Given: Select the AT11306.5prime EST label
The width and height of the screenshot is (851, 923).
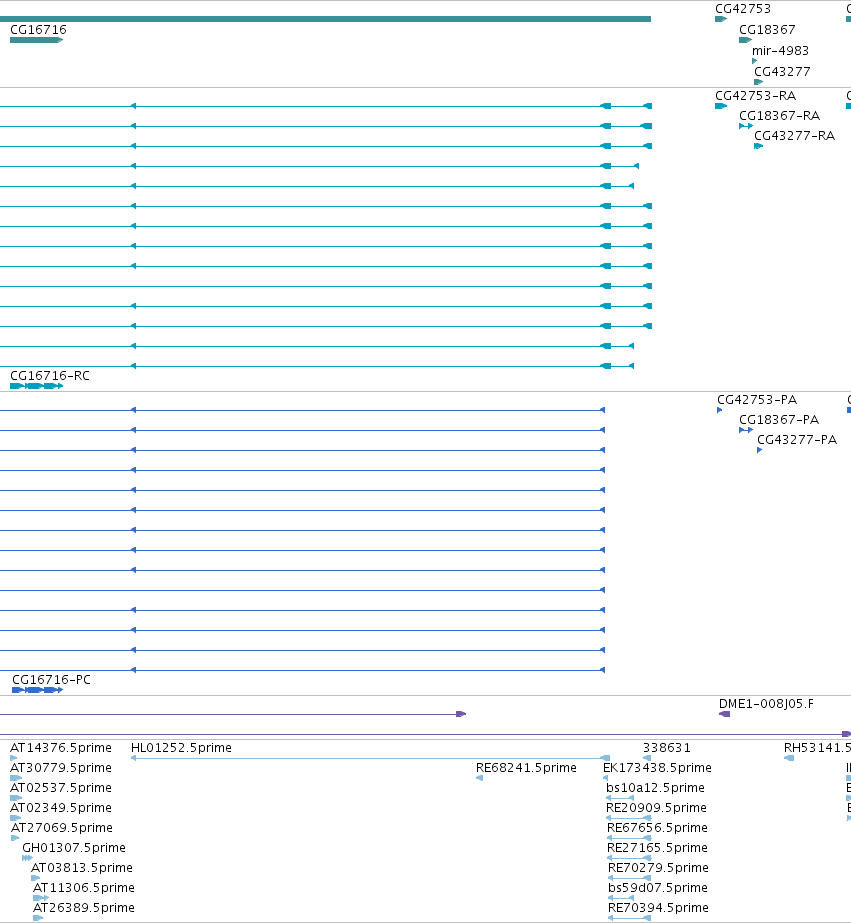Looking at the screenshot, I should click(x=84, y=888).
